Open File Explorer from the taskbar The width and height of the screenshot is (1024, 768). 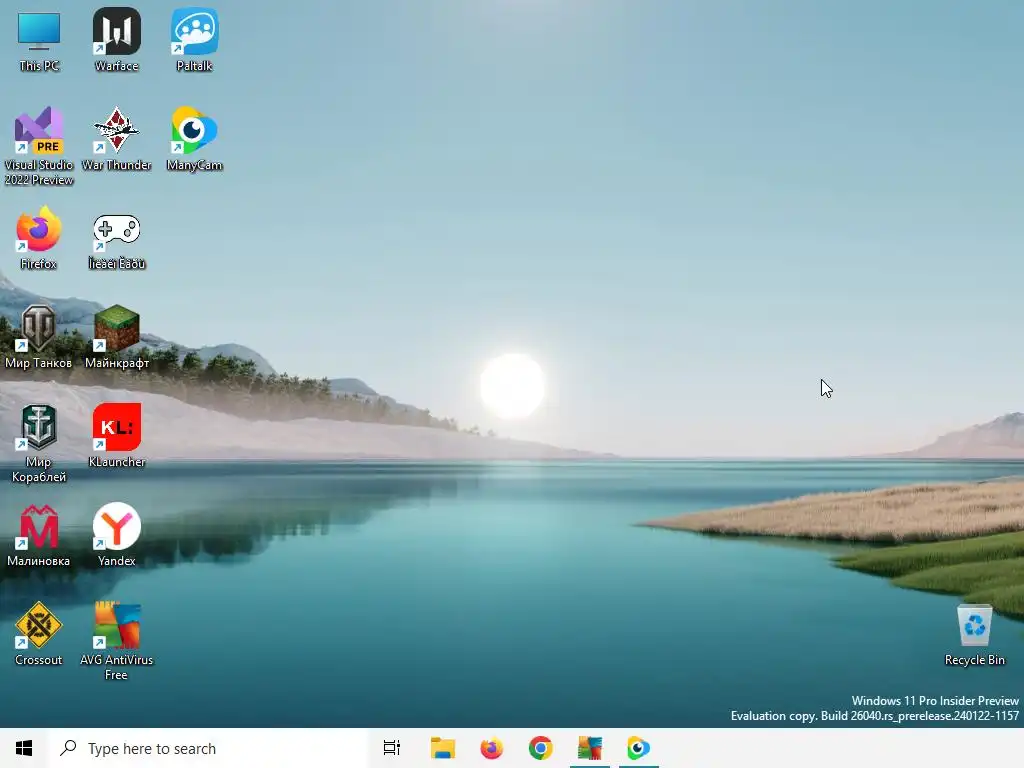pos(443,748)
